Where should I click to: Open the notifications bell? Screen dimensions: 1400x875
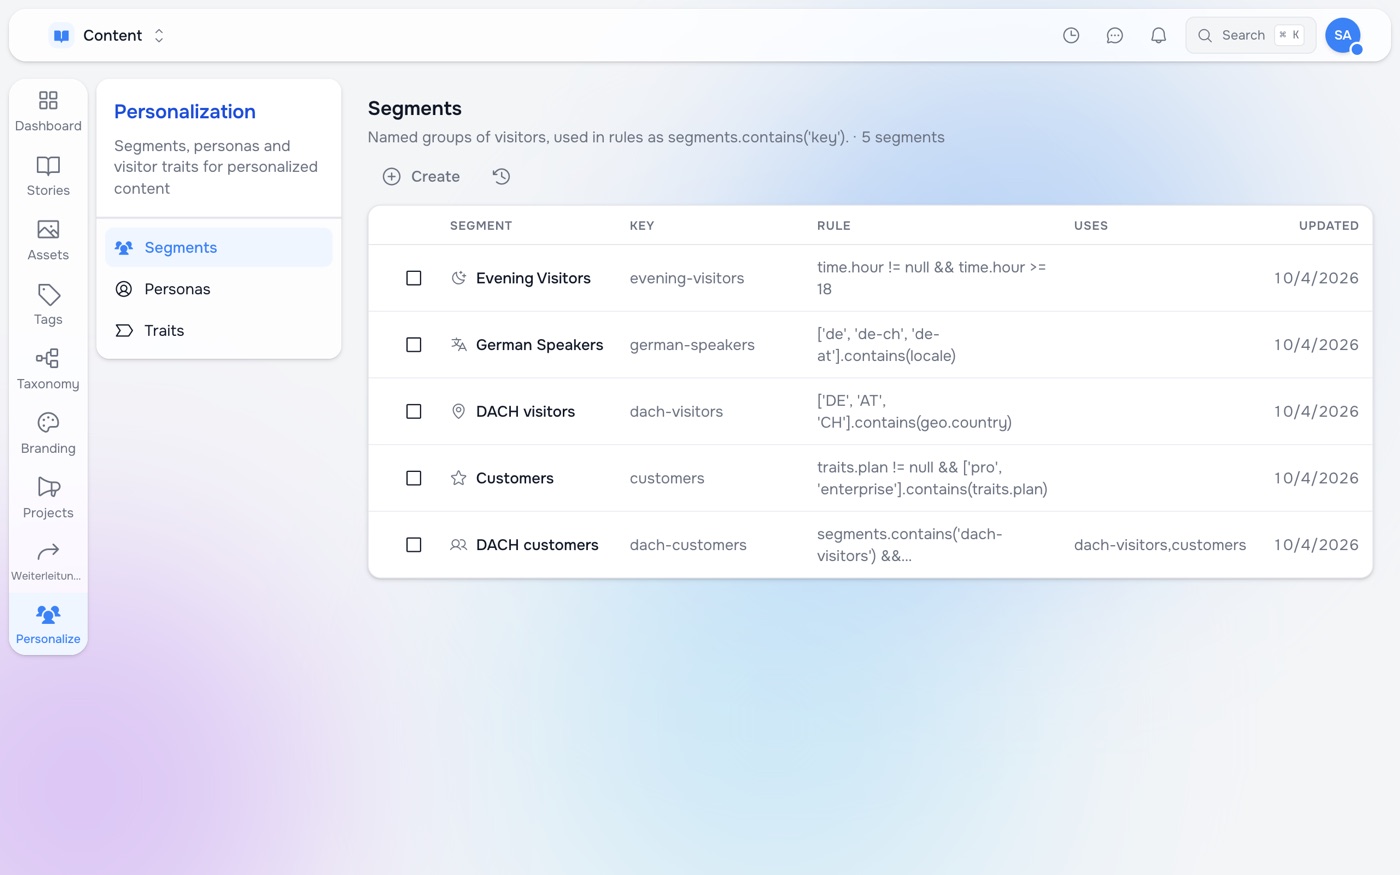click(1158, 35)
